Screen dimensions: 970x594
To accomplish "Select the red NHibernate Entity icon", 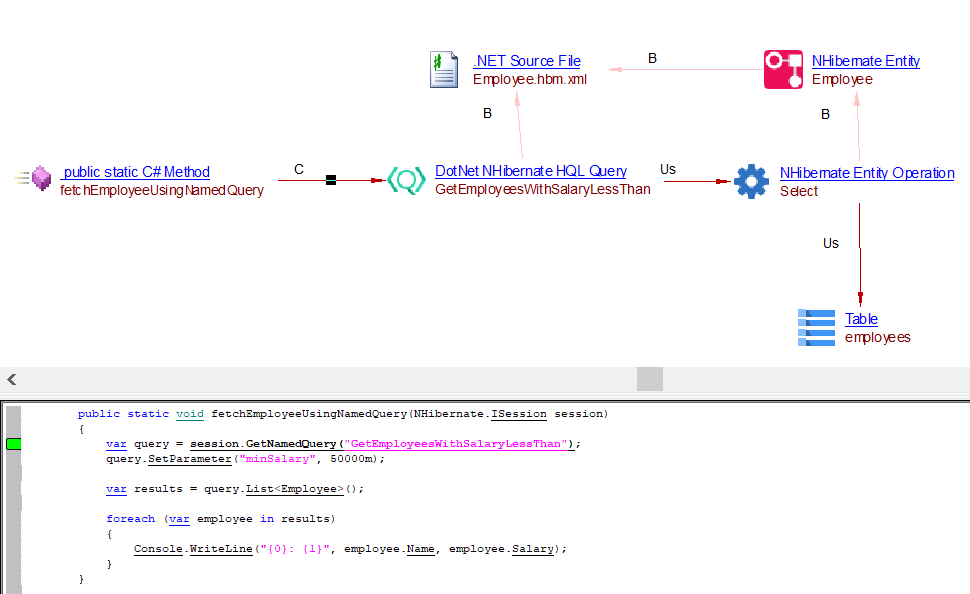I will pyautogui.click(x=783, y=70).
